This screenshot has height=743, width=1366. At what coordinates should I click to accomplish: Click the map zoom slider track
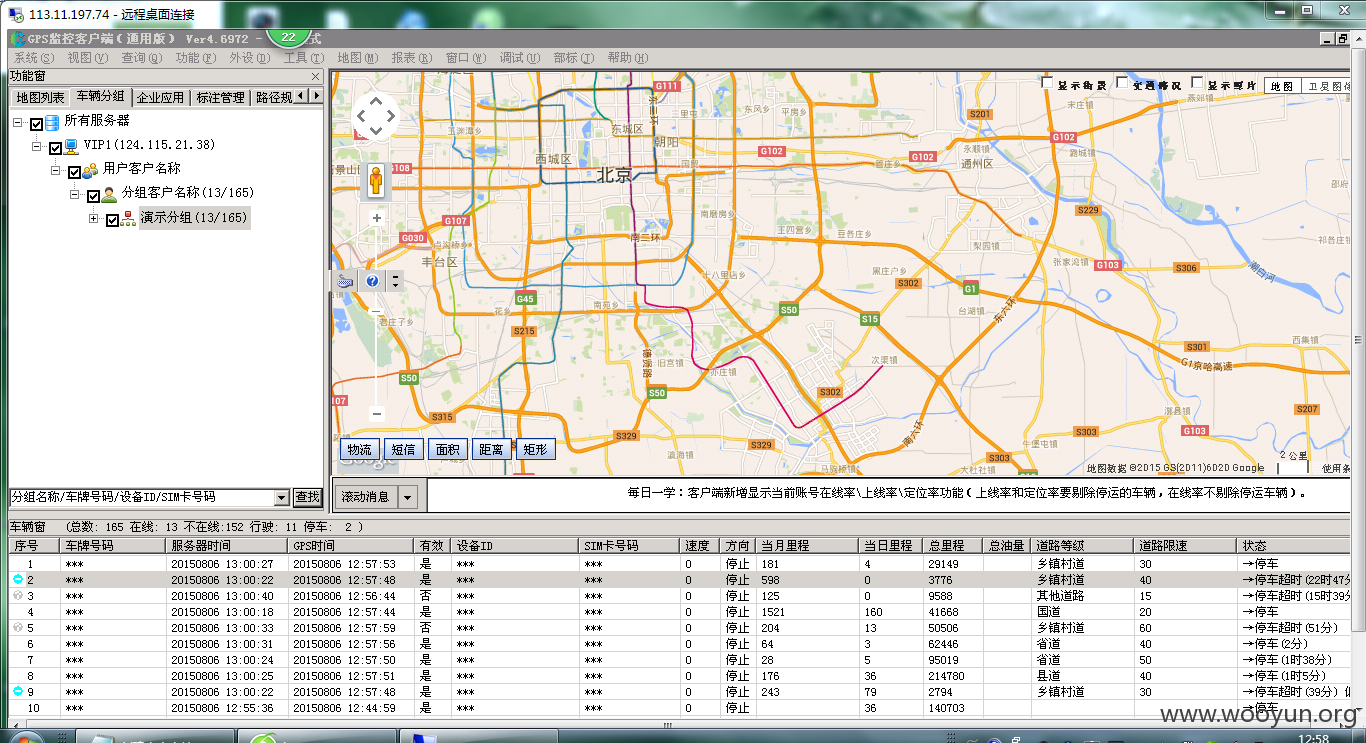pyautogui.click(x=377, y=315)
